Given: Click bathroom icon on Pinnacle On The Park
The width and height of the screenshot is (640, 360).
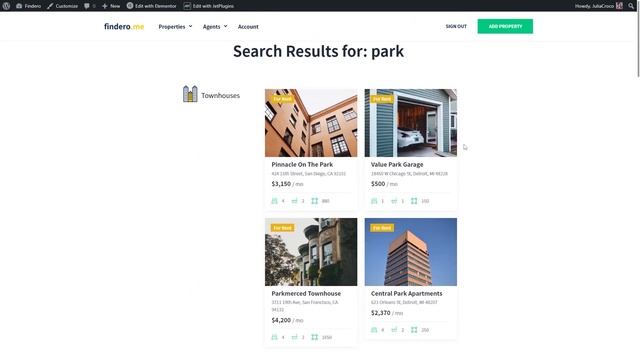Looking at the screenshot, I should point(295,201).
